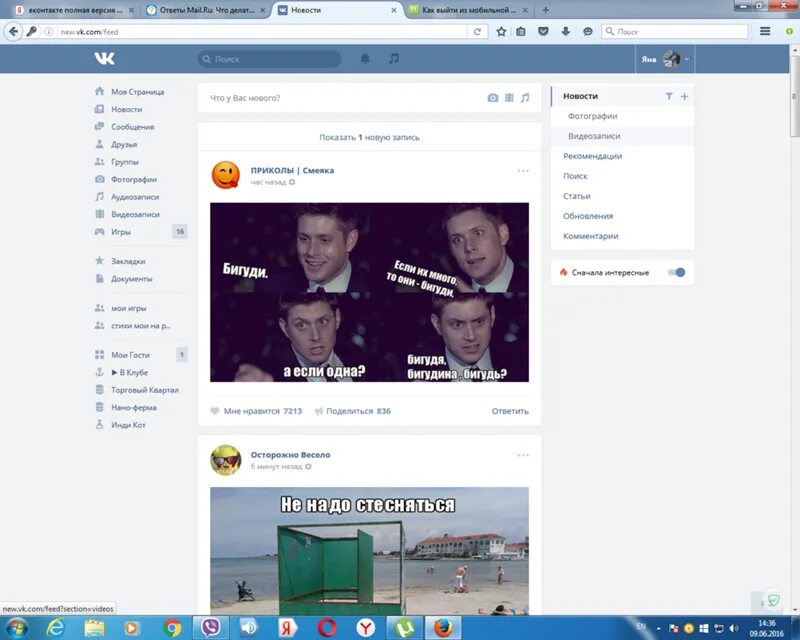Focus VK header search field
The image size is (800, 640).
(269, 59)
